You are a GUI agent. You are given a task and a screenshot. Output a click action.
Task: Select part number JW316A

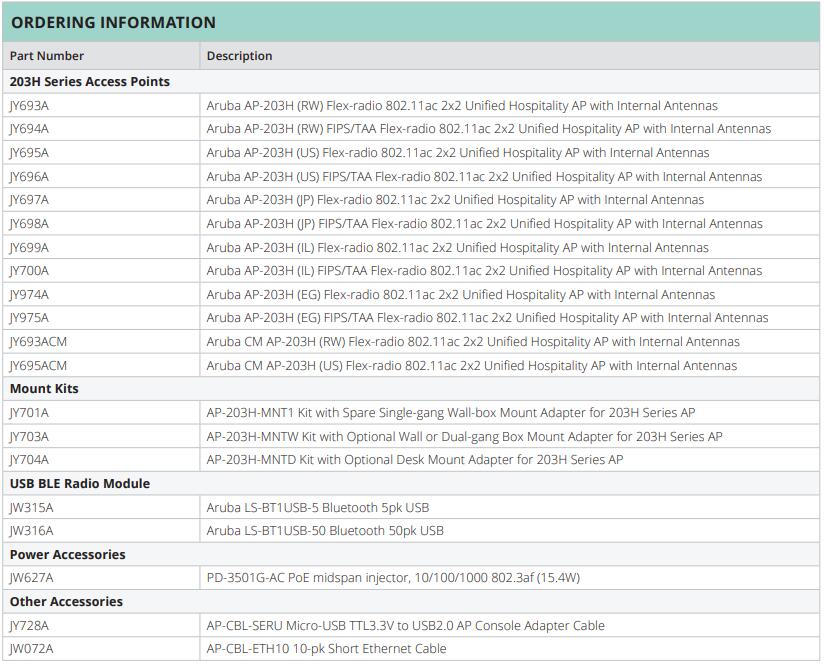32,531
